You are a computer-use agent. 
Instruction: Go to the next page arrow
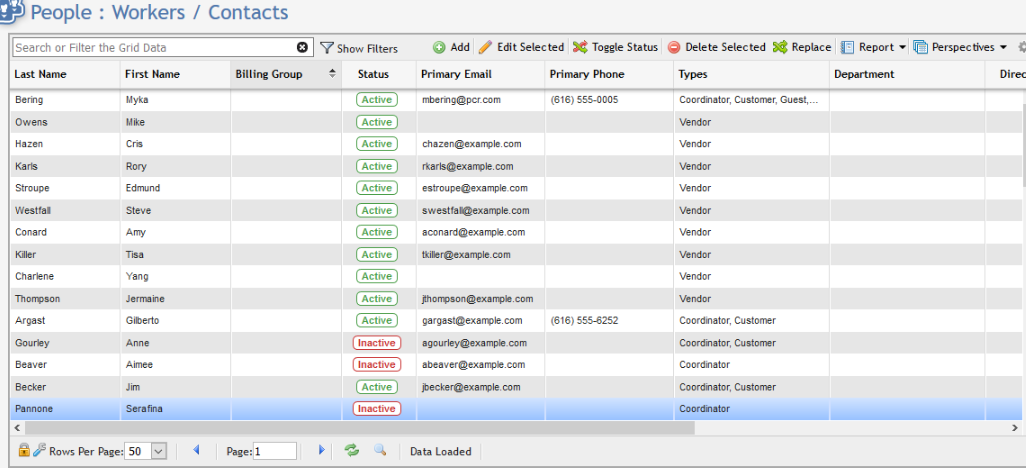321,450
